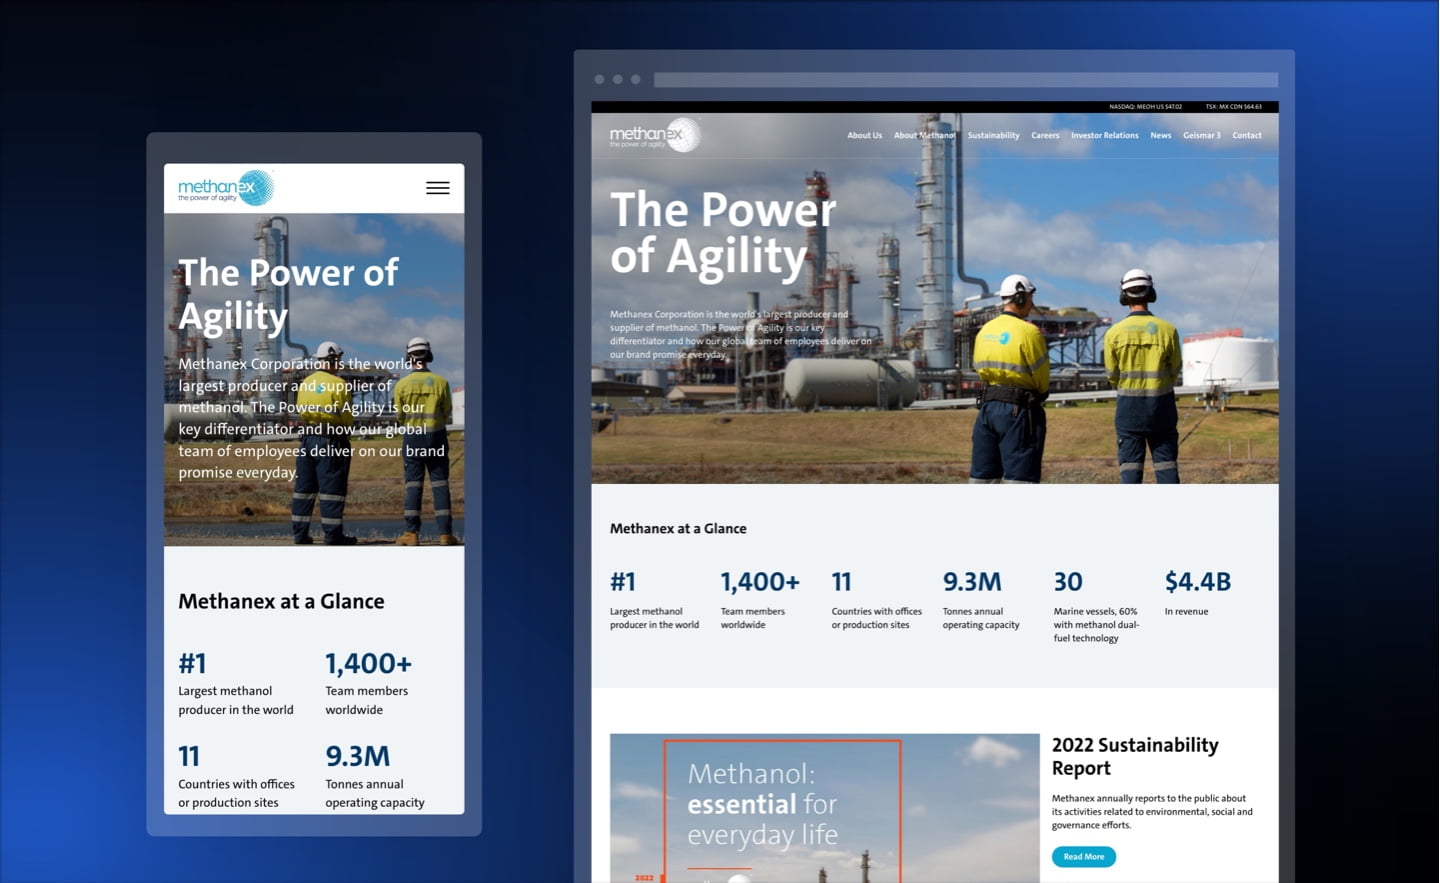Click the Methanex logo in mobile view

pyautogui.click(x=226, y=188)
